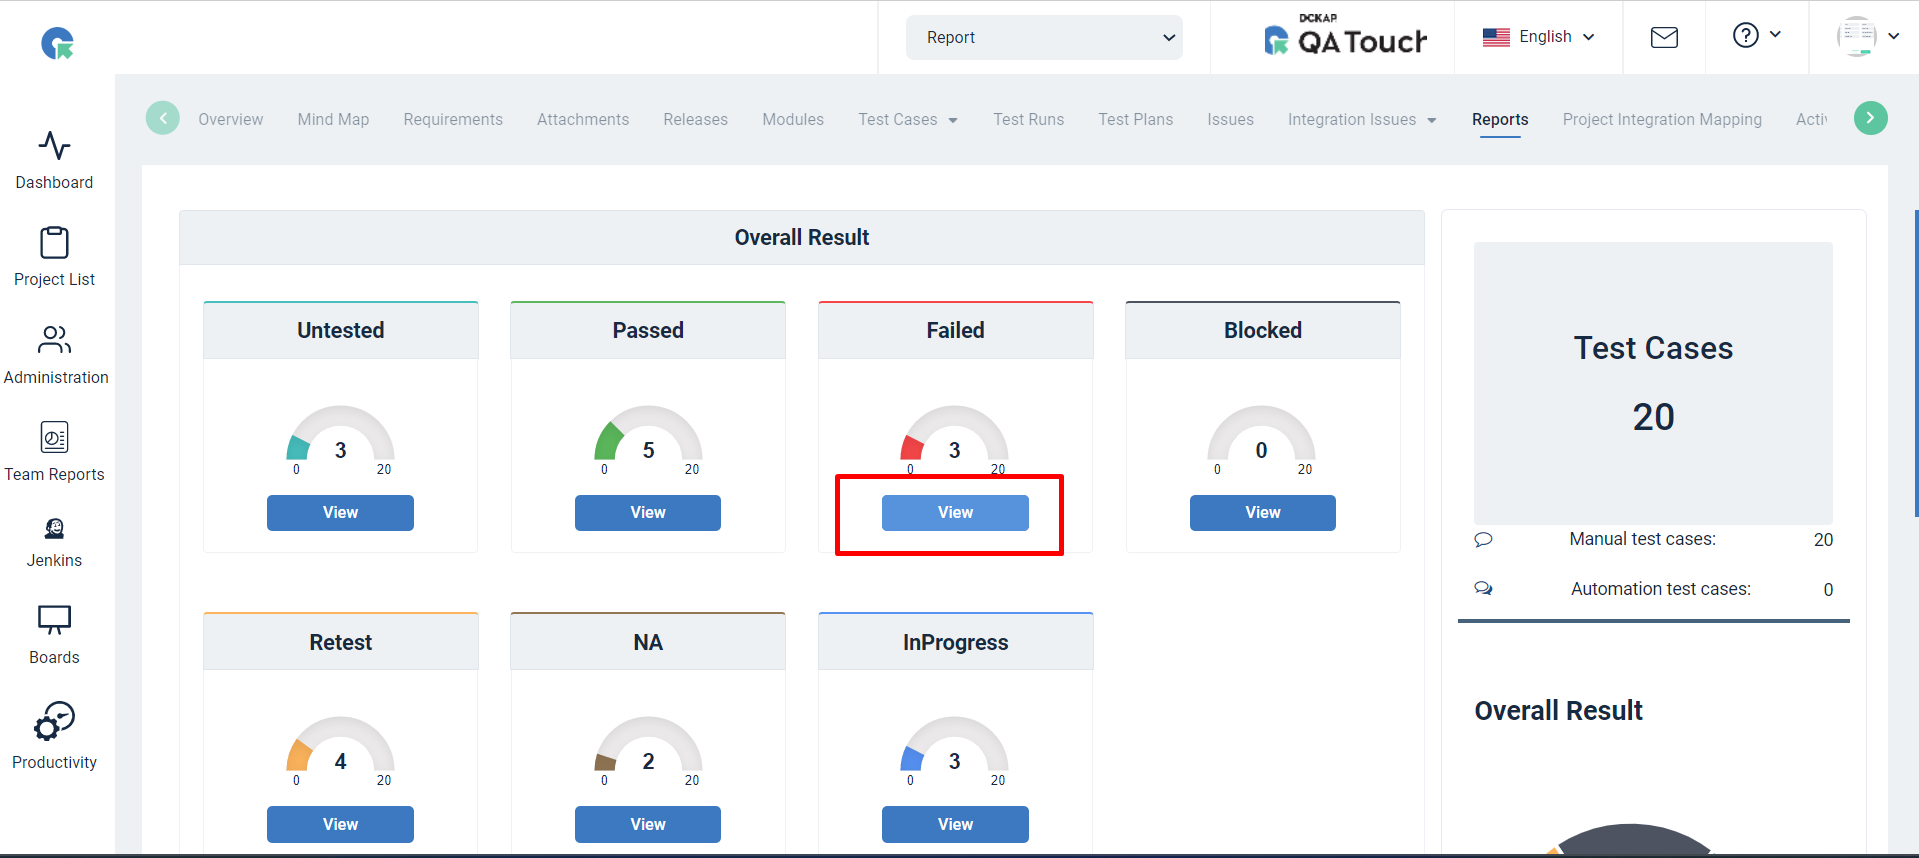
Task: Switch to the Issues tab
Action: tap(1230, 120)
